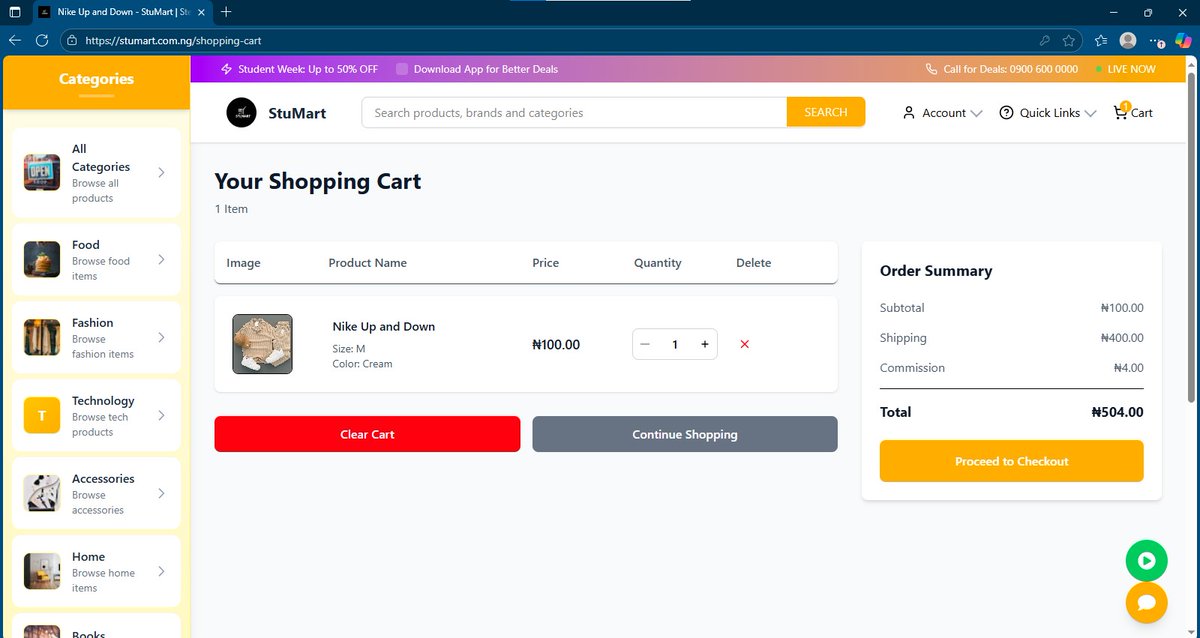
Task: Click the Home category image
Action: (x=42, y=572)
